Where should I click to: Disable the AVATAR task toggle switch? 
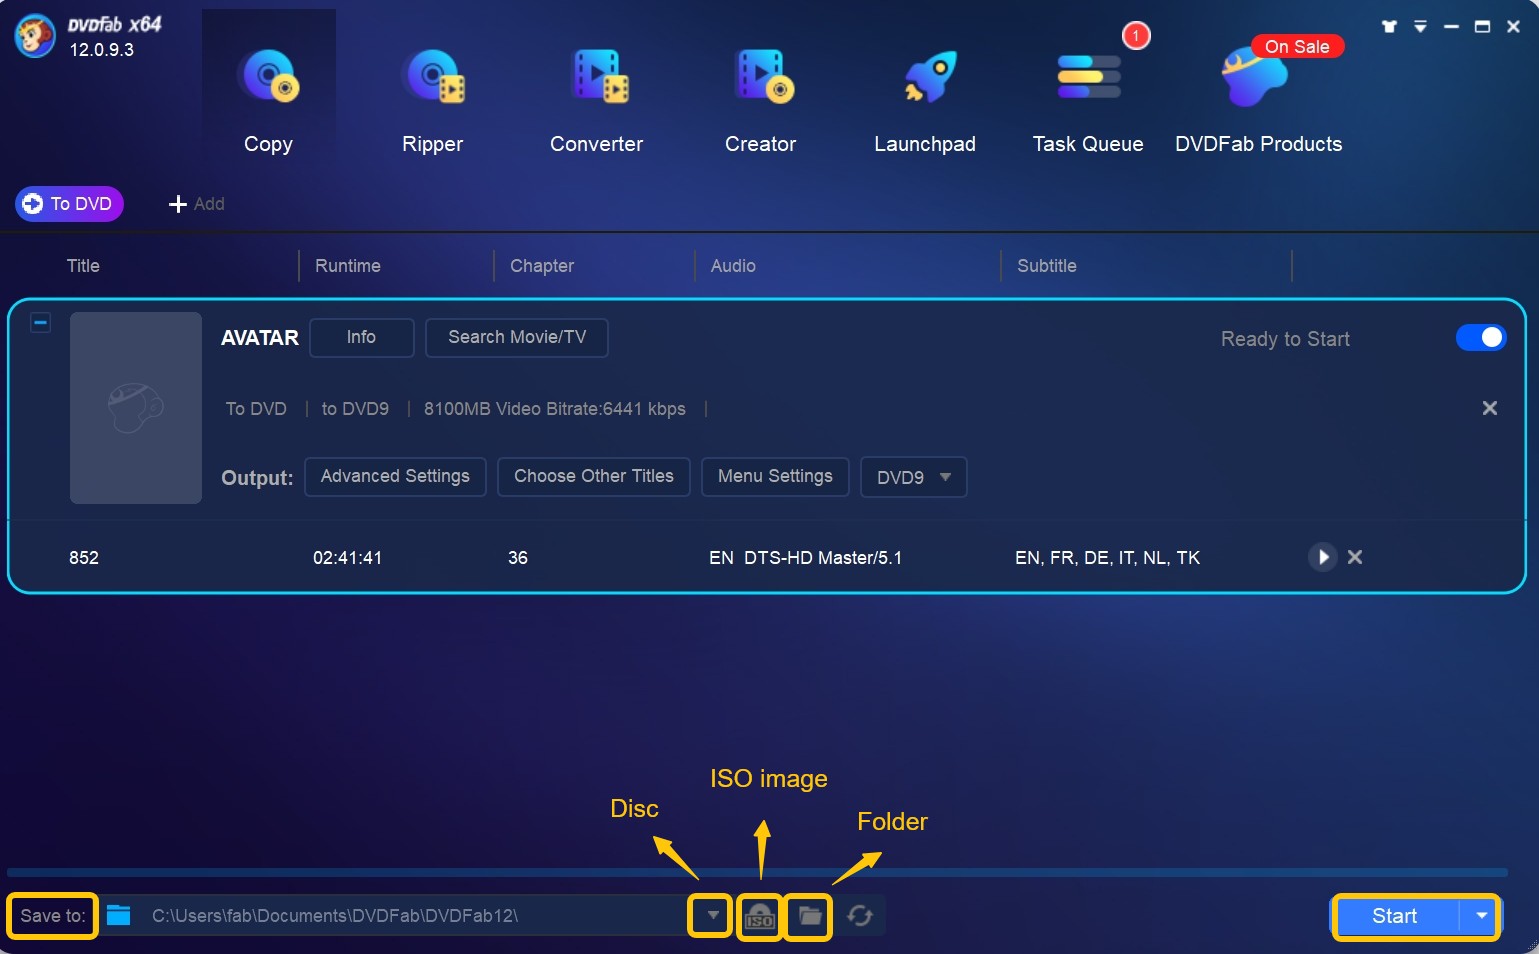[1481, 338]
